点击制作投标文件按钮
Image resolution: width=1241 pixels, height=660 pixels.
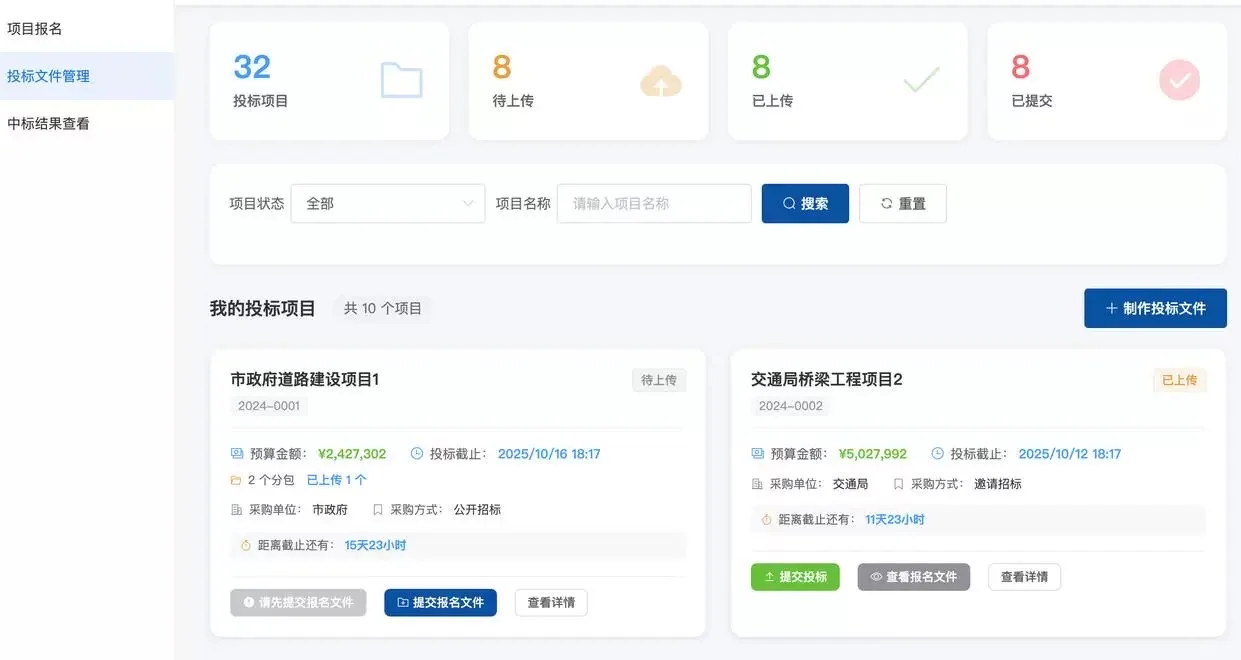tap(1155, 308)
